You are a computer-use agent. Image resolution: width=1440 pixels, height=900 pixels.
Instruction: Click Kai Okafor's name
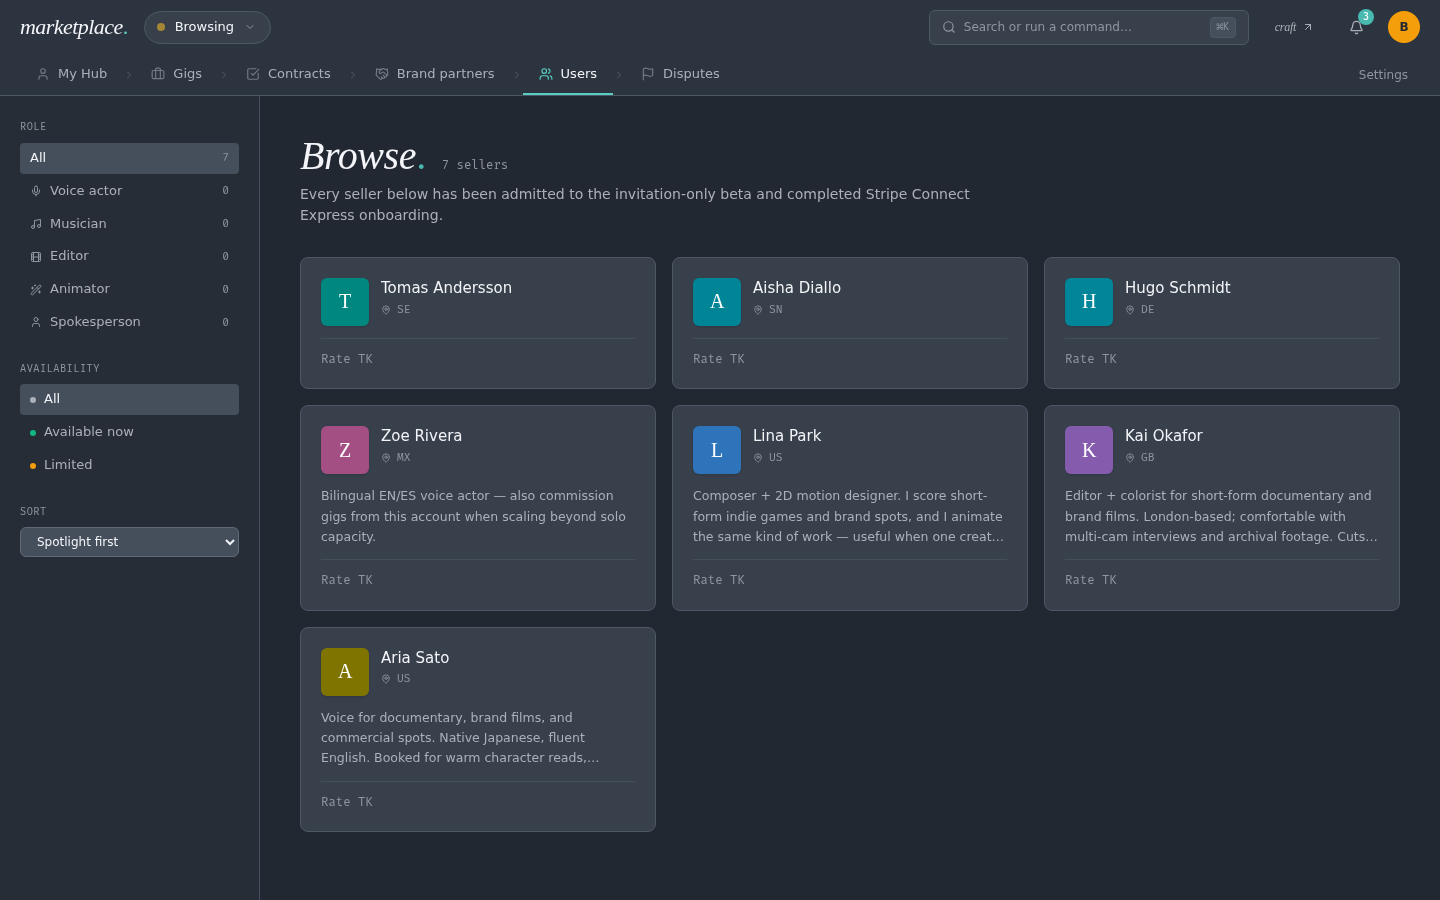click(x=1163, y=436)
